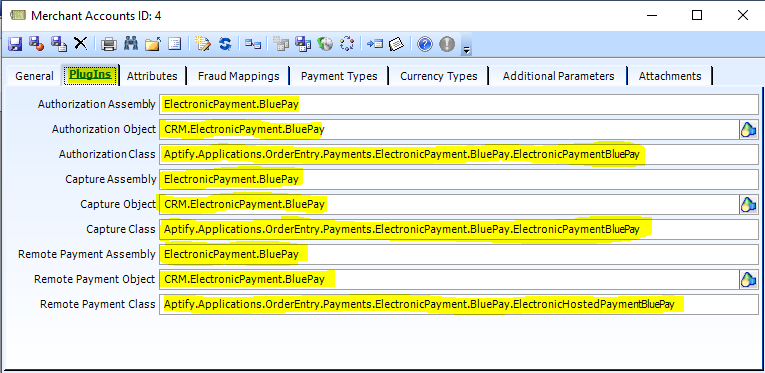Click the blue refresh arrows icon
Screen dimensions: 765x373
[224, 44]
